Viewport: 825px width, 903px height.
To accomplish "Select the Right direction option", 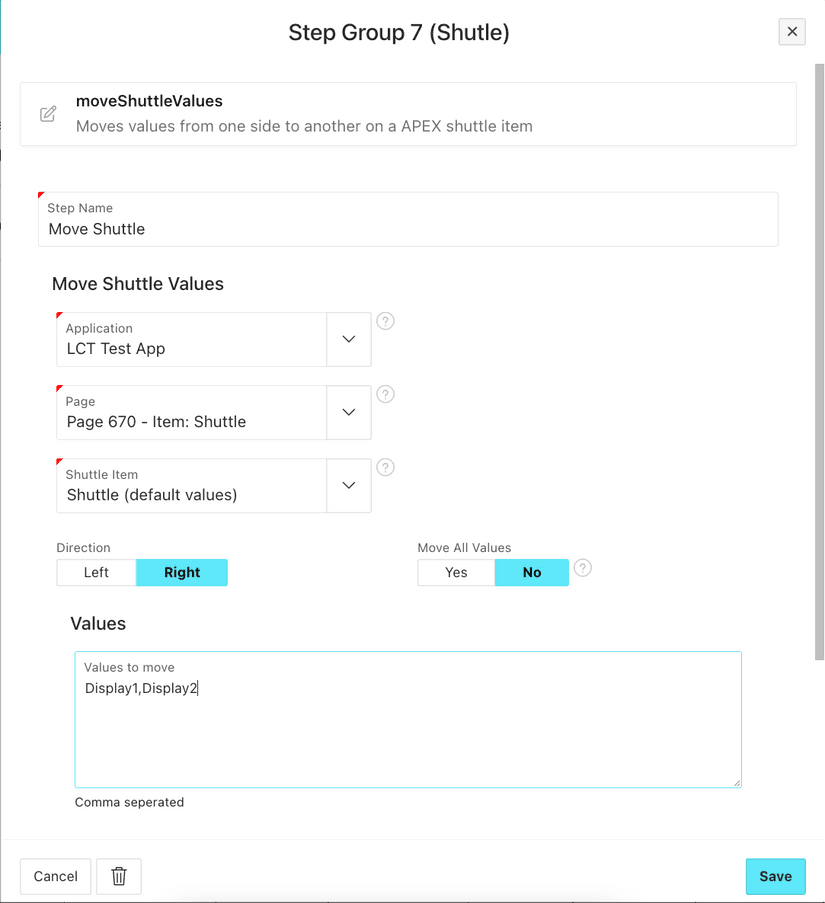I will coord(182,572).
